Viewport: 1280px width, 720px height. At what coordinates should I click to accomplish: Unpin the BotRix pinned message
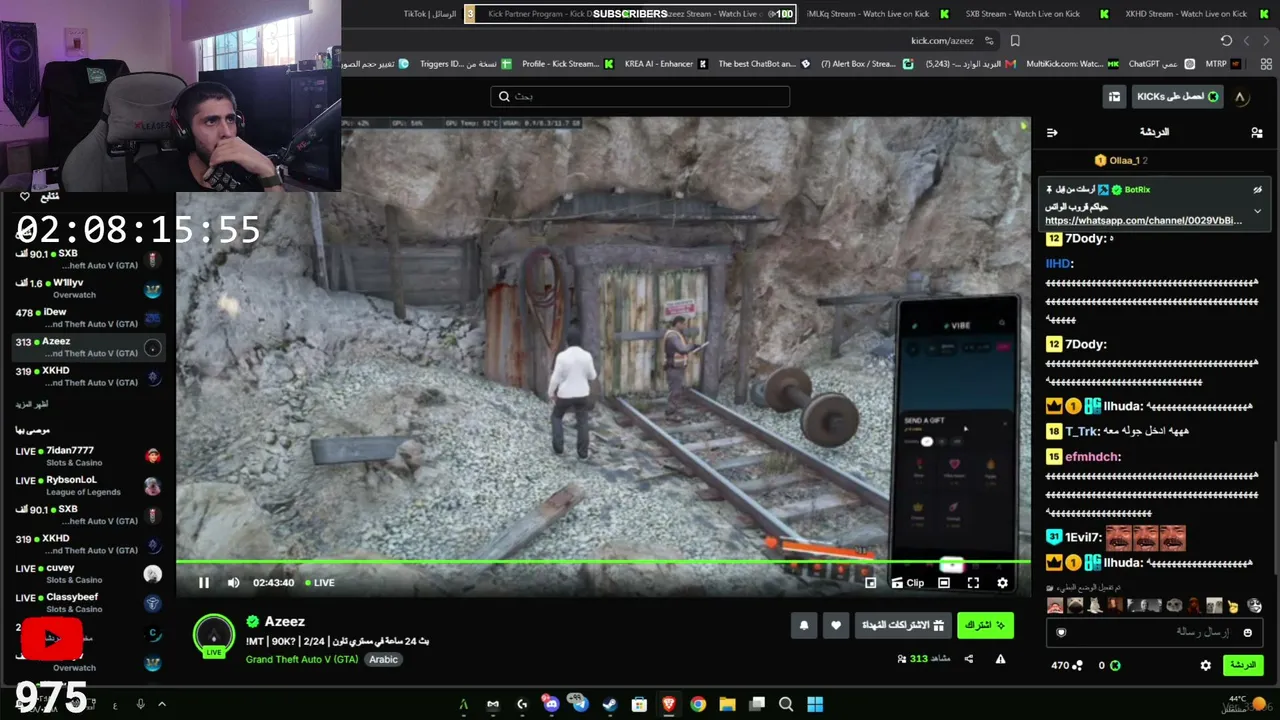pyautogui.click(x=1258, y=189)
